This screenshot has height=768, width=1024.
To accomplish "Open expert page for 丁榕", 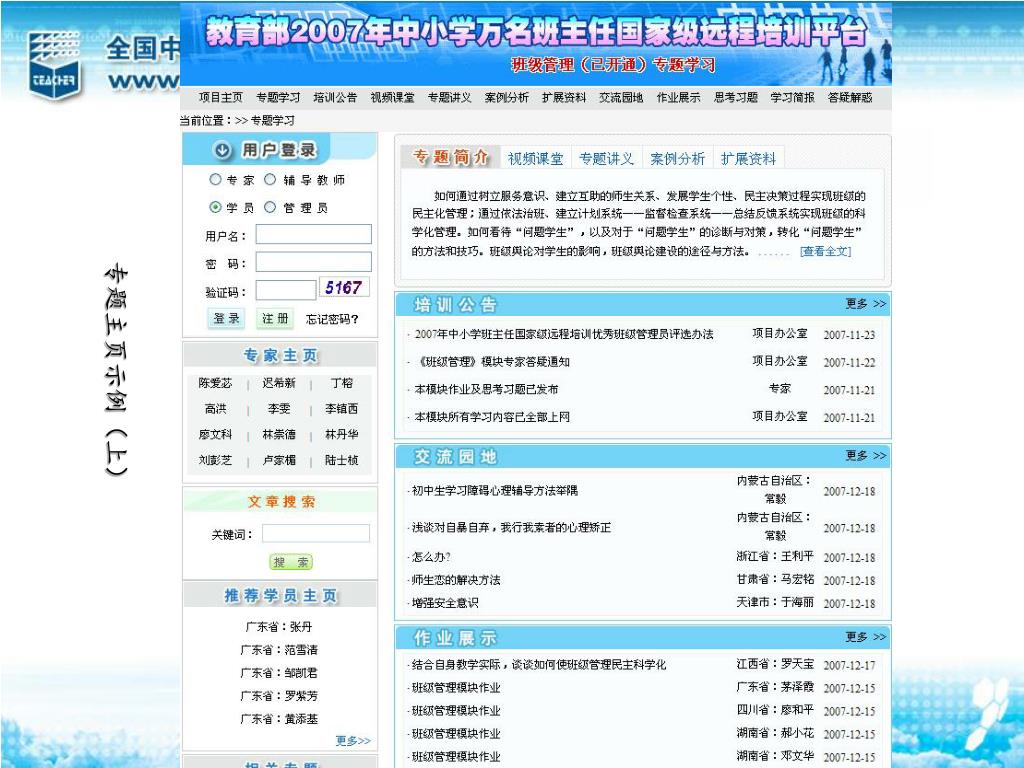I will (x=342, y=383).
